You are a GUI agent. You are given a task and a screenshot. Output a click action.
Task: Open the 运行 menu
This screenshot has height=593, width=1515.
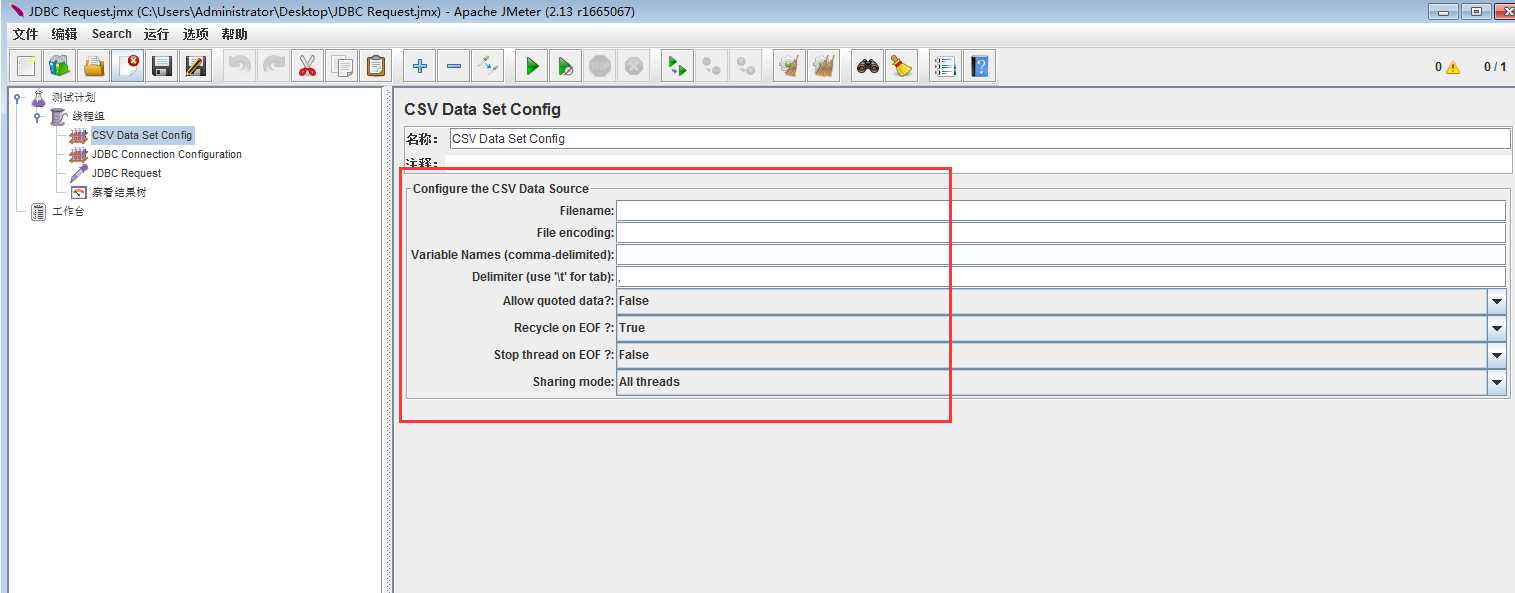click(156, 34)
